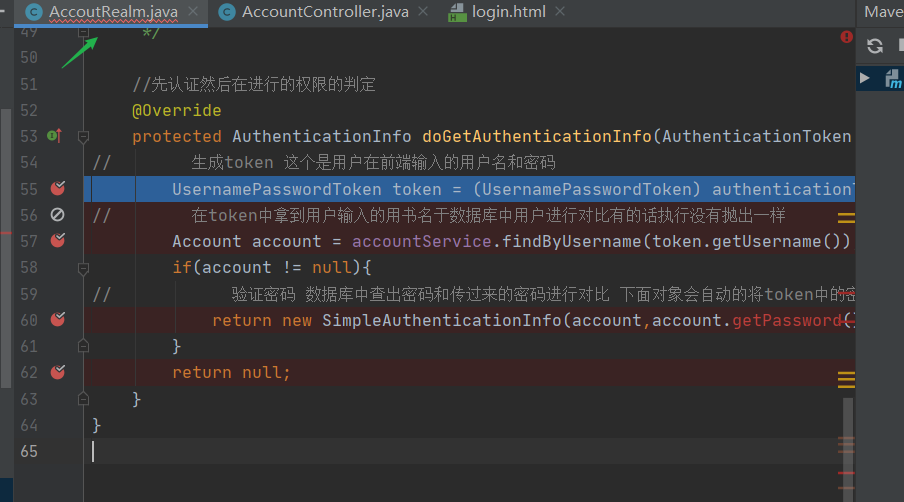Image resolution: width=904 pixels, height=502 pixels.
Task: Close the login.html tab
Action: [559, 12]
